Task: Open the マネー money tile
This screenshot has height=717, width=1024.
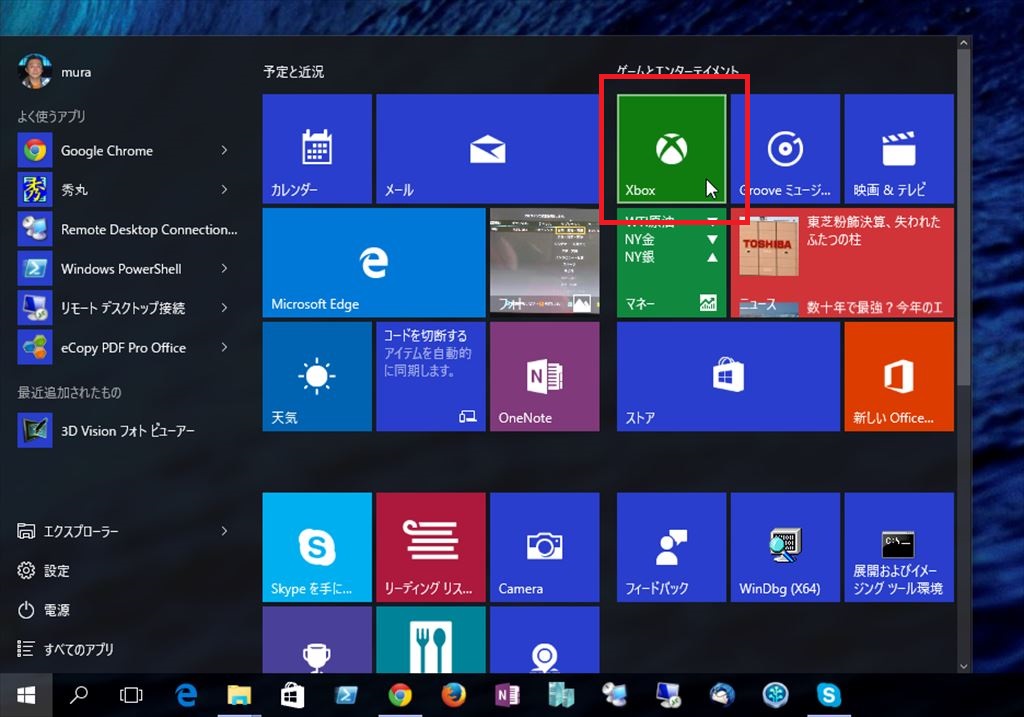Action: click(x=671, y=263)
